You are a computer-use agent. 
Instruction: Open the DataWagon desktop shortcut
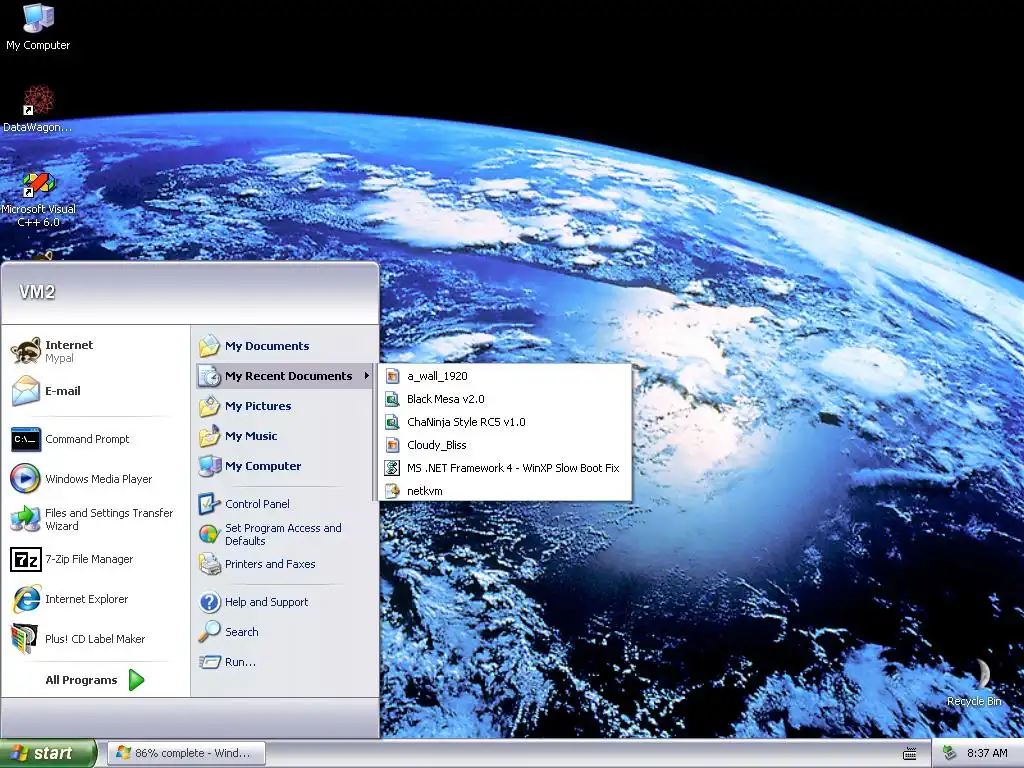pos(38,108)
